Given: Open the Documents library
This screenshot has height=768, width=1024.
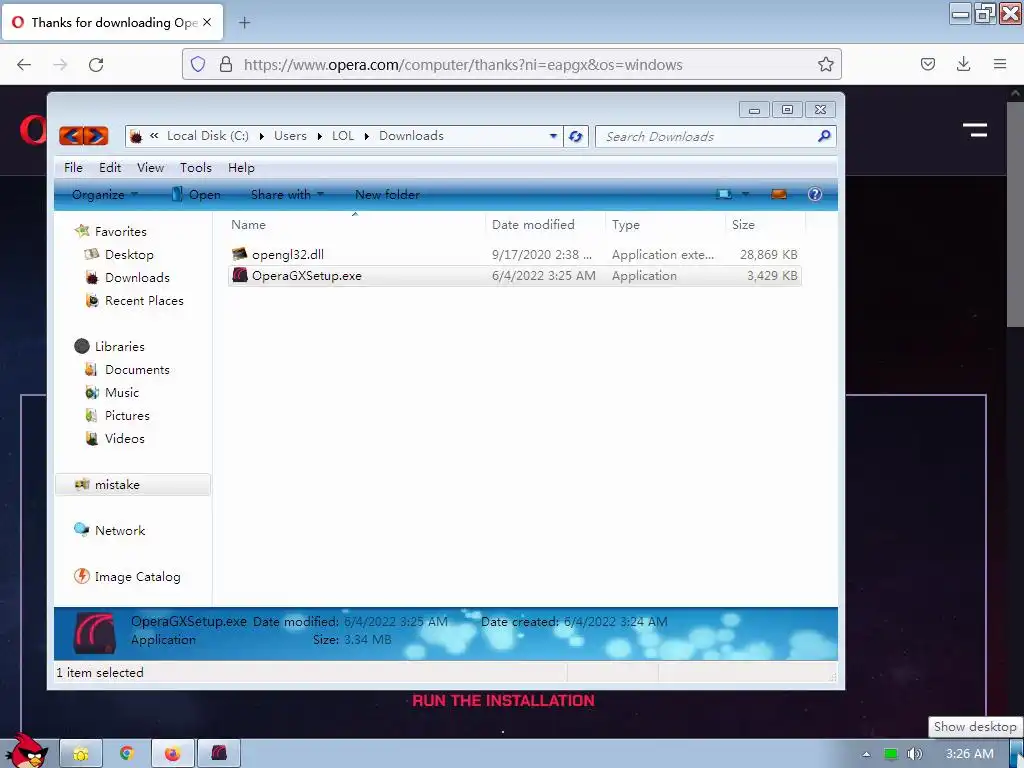Looking at the screenshot, I should 136,370.
